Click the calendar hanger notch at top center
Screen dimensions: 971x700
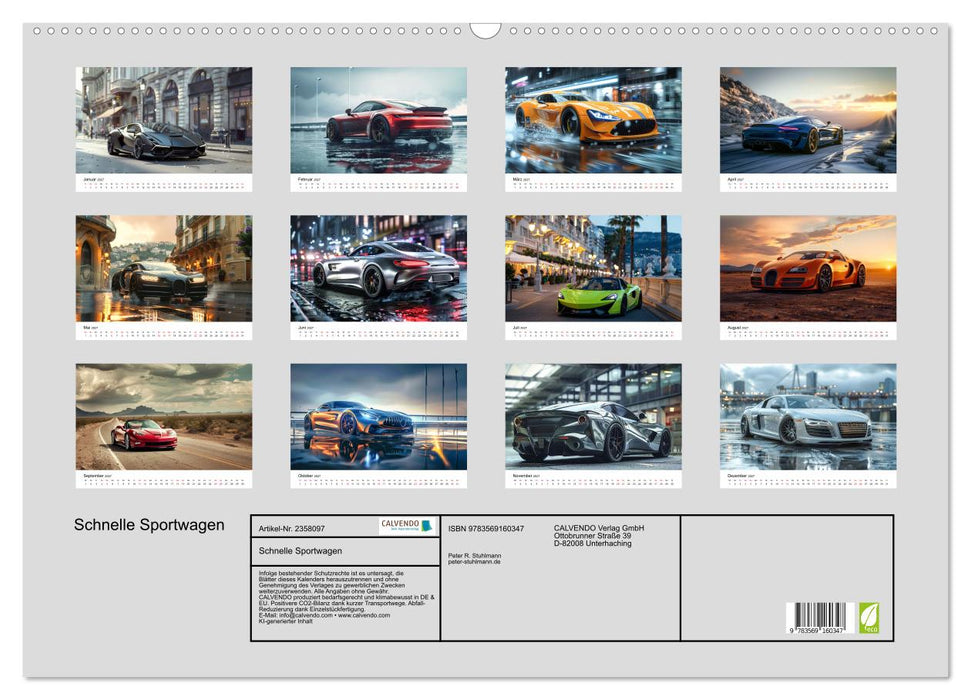[x=486, y=30]
